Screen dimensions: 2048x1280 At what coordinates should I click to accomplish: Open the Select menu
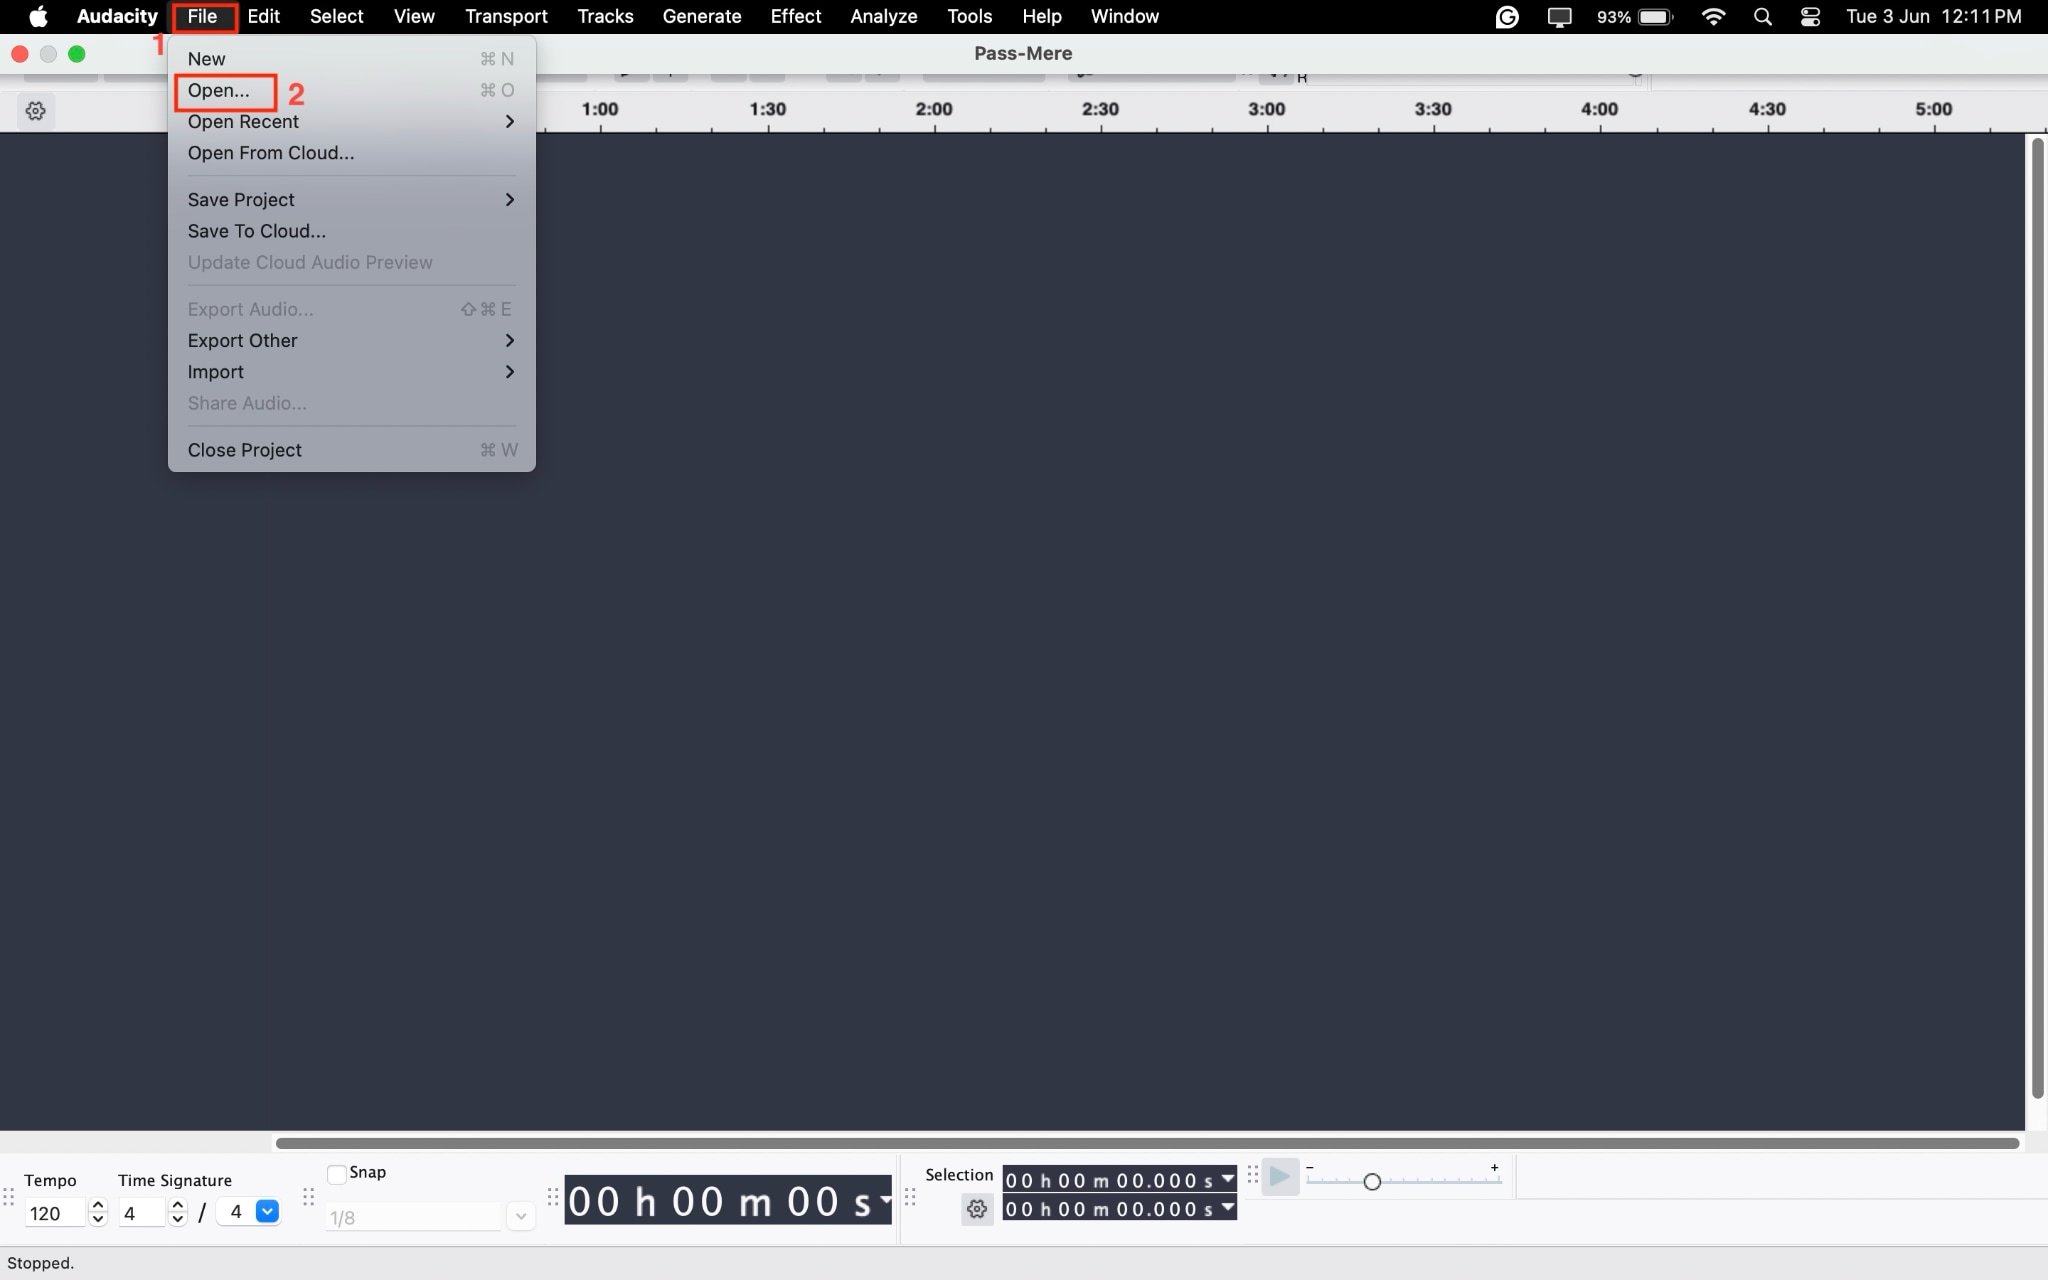[x=337, y=17]
